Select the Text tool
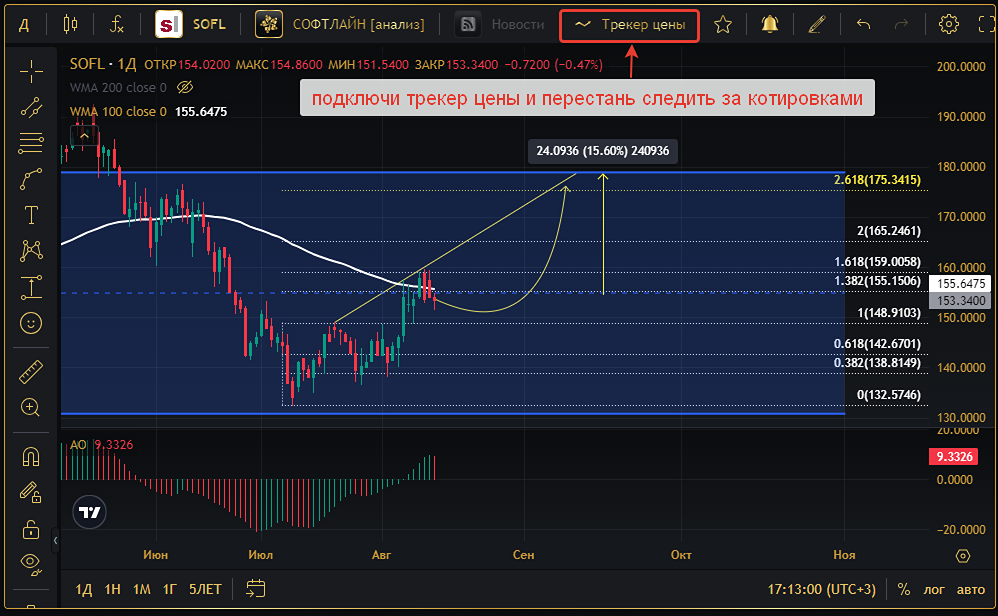The height and width of the screenshot is (616, 998). 31,215
